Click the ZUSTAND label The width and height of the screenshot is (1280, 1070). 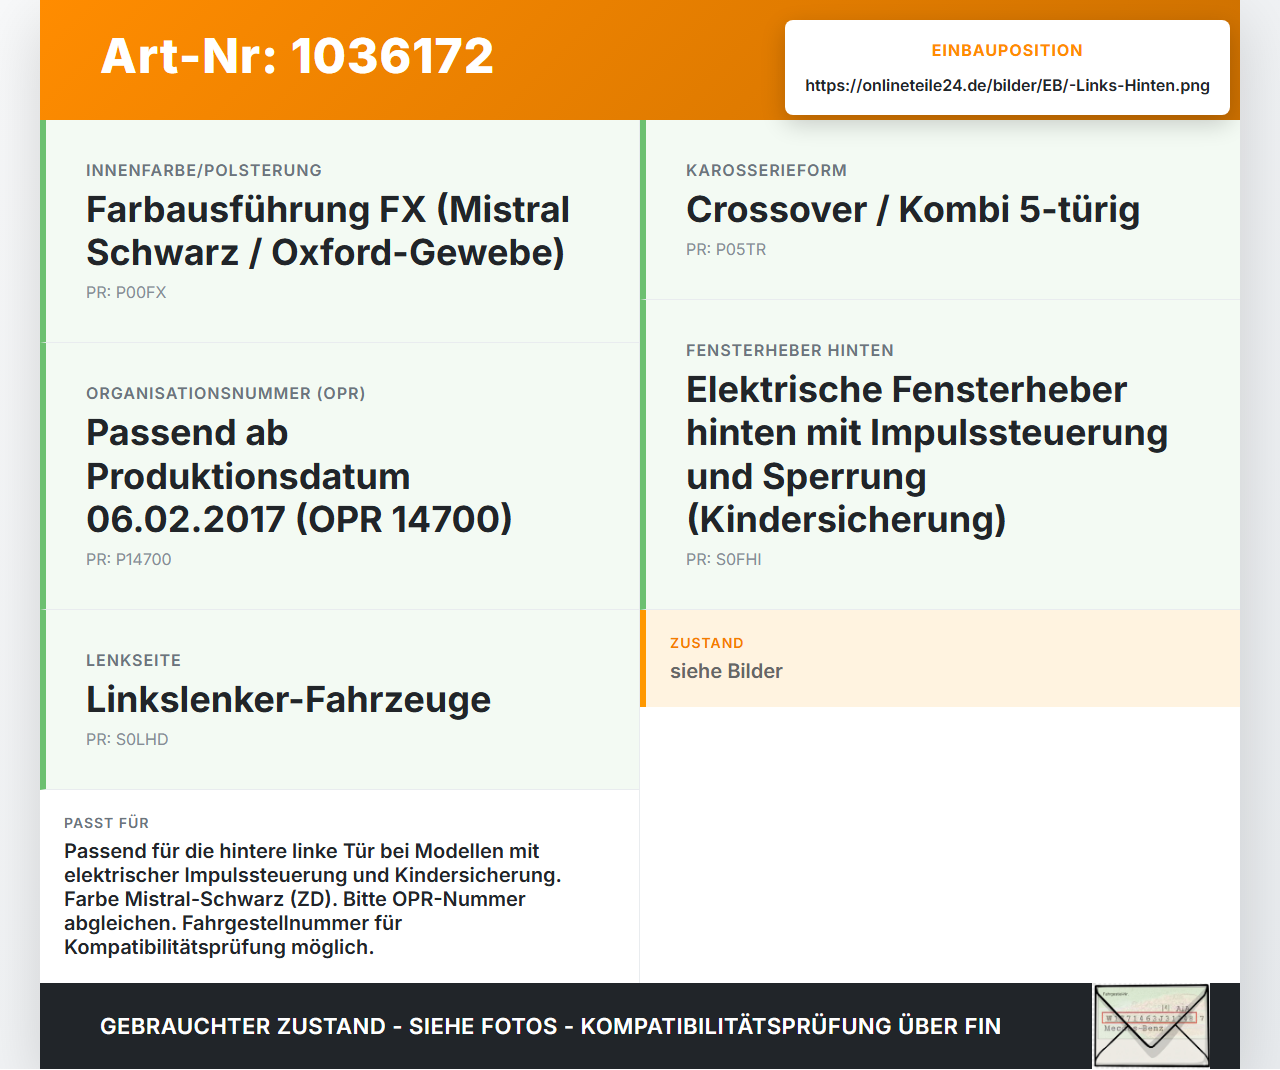click(707, 643)
